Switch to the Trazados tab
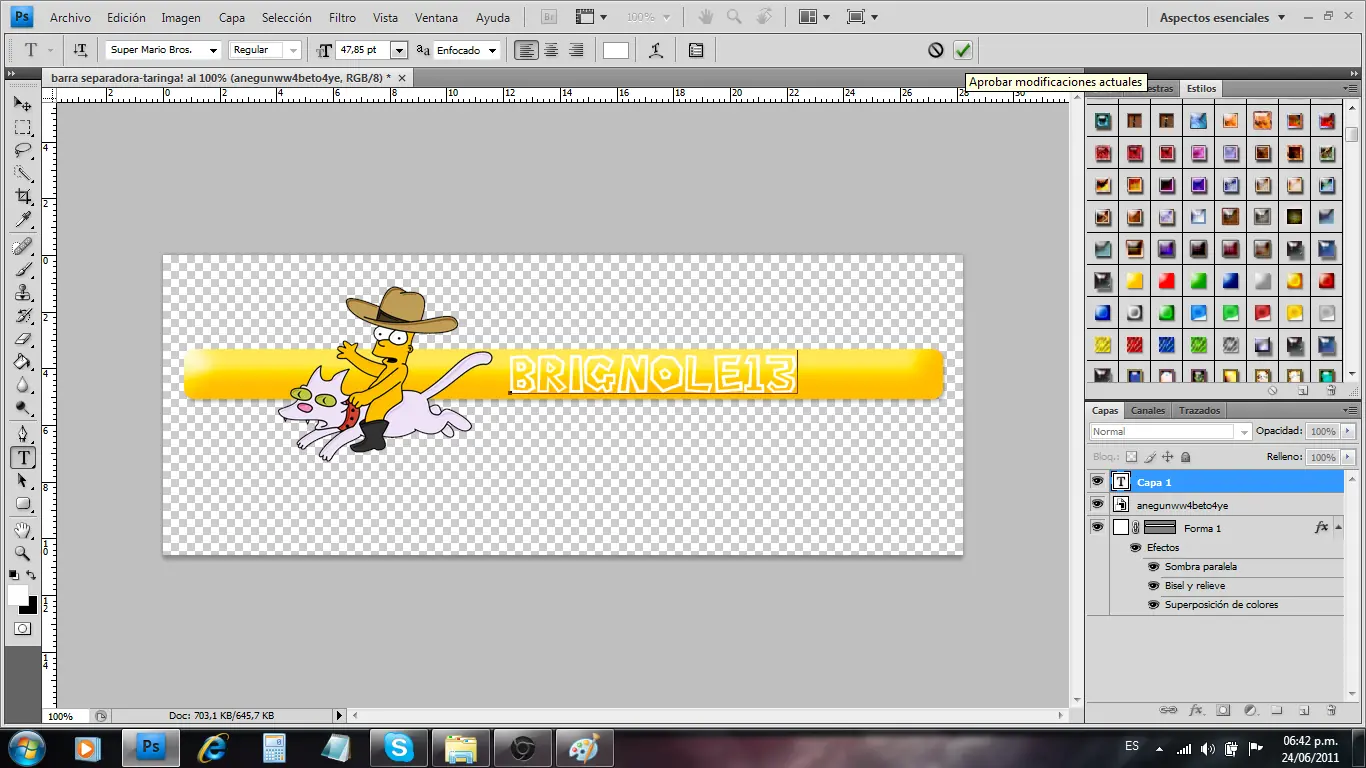Screen dimensions: 1366x768 pos(1199,411)
